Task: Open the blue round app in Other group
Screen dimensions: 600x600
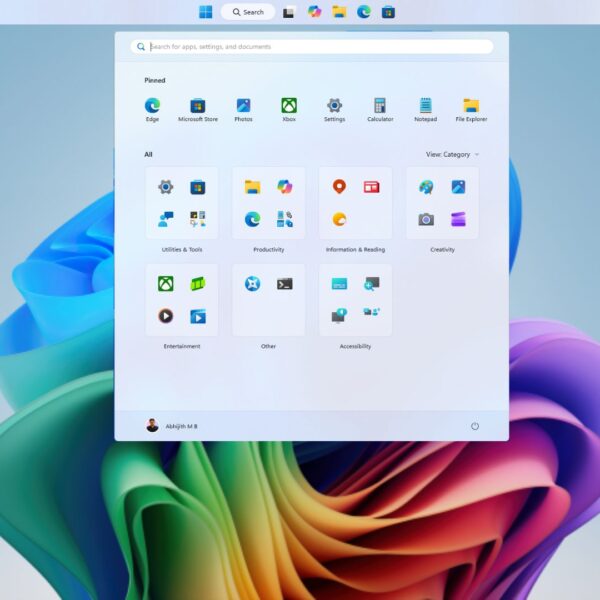Action: (x=253, y=284)
